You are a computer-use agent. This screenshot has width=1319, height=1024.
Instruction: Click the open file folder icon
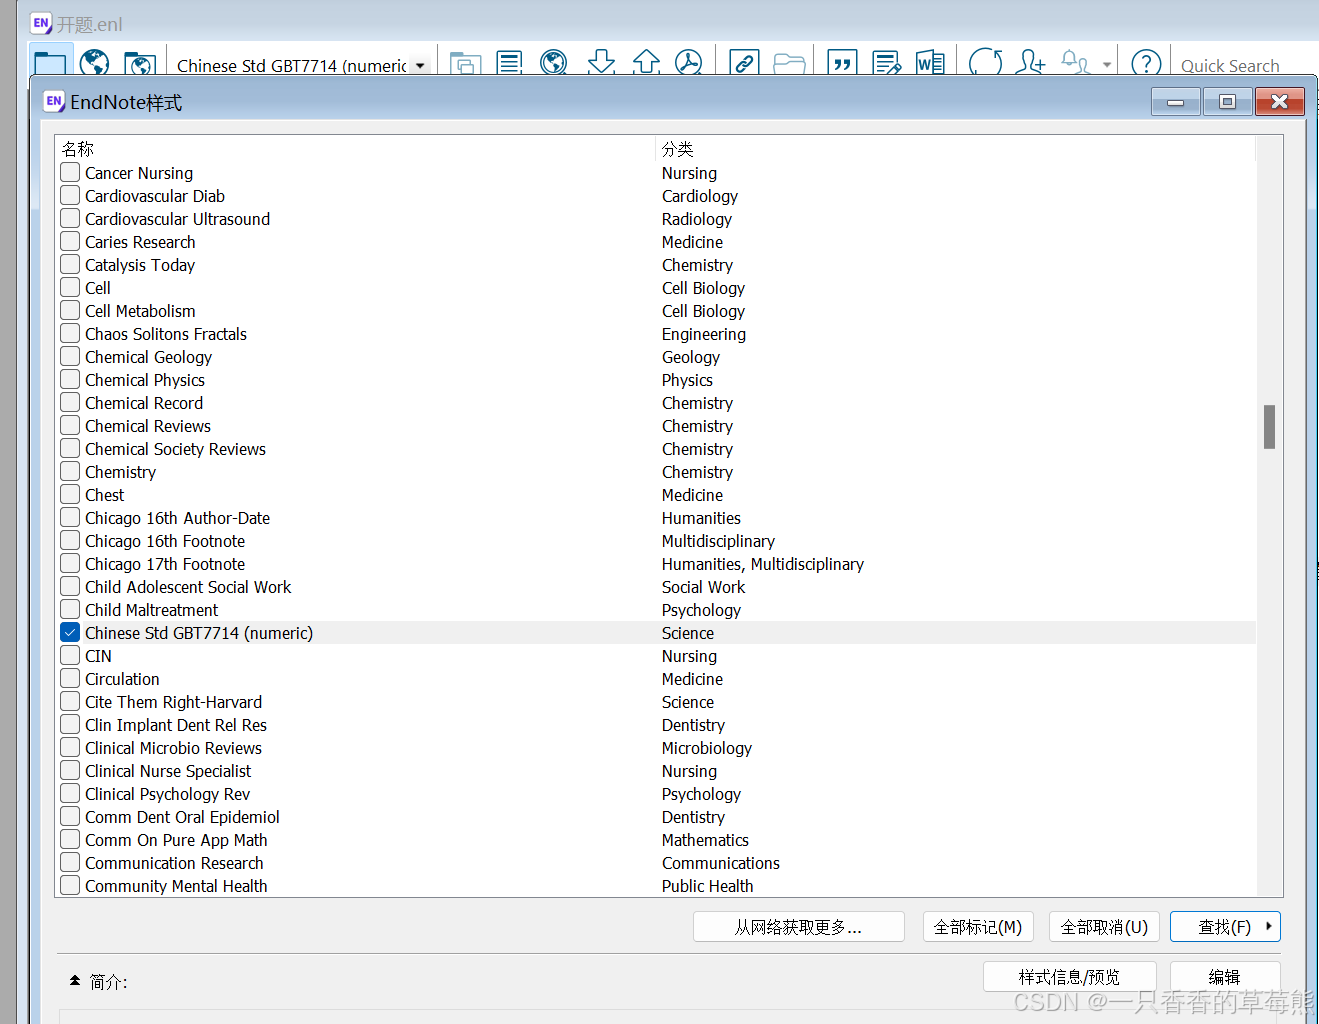click(789, 64)
